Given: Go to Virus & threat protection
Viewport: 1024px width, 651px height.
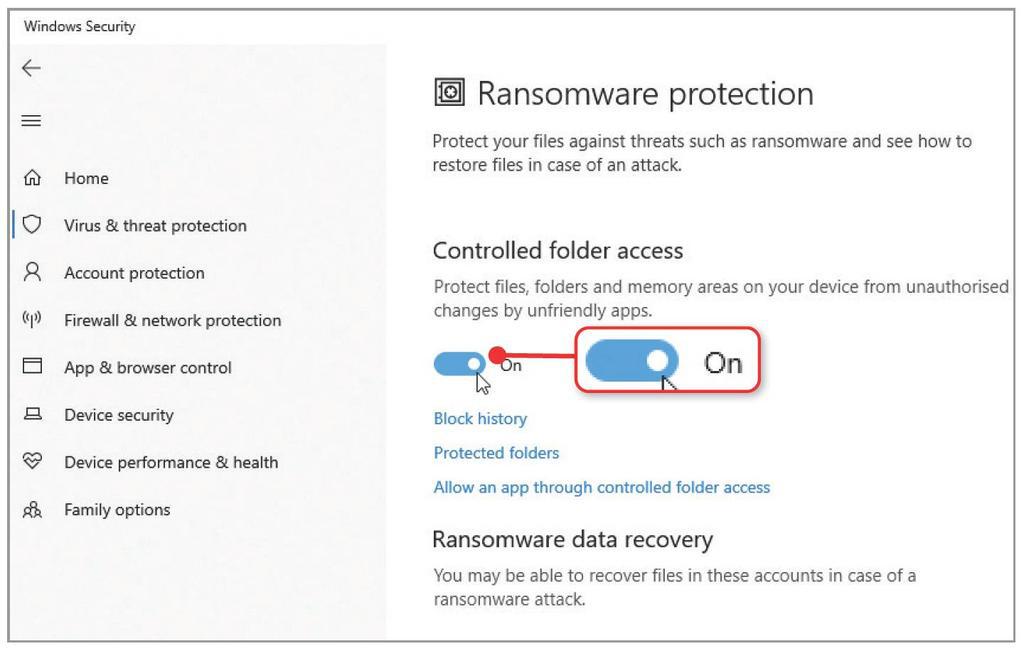Looking at the screenshot, I should tap(155, 226).
